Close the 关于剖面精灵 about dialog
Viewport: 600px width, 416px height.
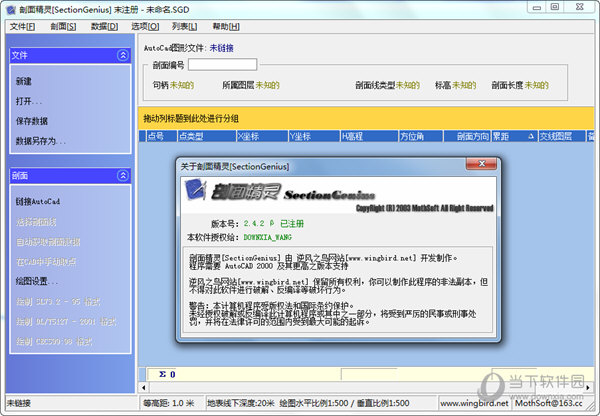tap(481, 163)
